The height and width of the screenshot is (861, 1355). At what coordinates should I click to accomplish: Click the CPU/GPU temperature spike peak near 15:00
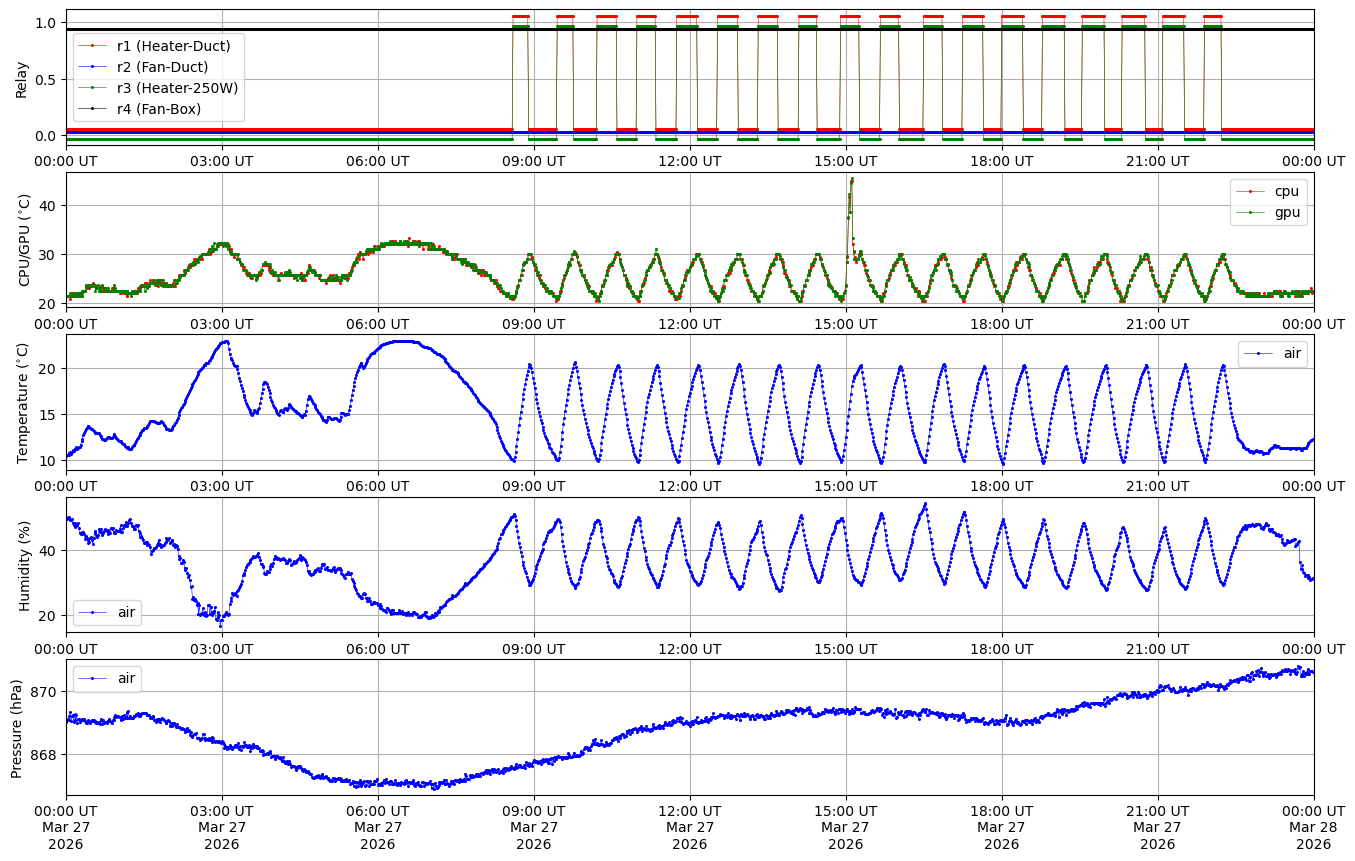852,180
